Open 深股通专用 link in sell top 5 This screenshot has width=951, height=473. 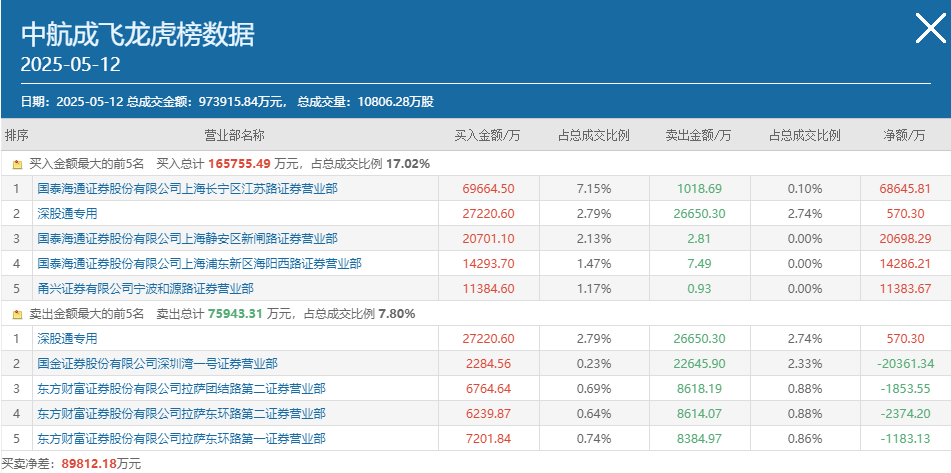[x=67, y=338]
